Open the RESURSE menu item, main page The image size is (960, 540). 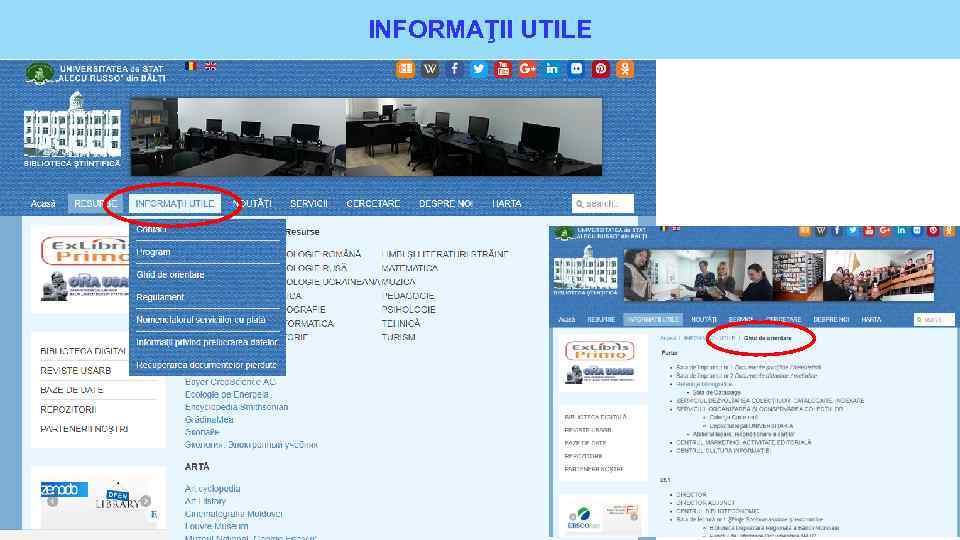tap(96, 203)
